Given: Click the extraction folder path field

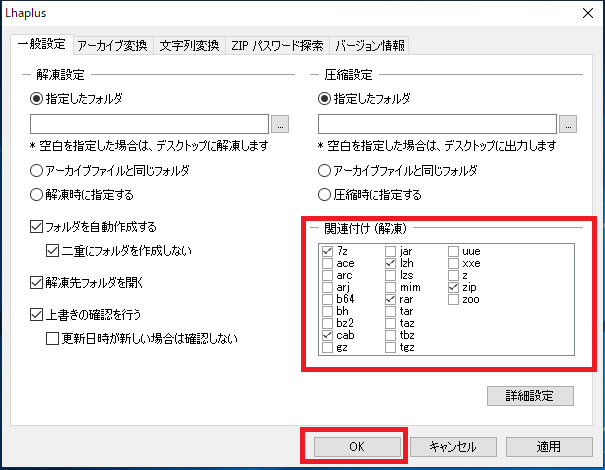Looking at the screenshot, I should (x=149, y=124).
